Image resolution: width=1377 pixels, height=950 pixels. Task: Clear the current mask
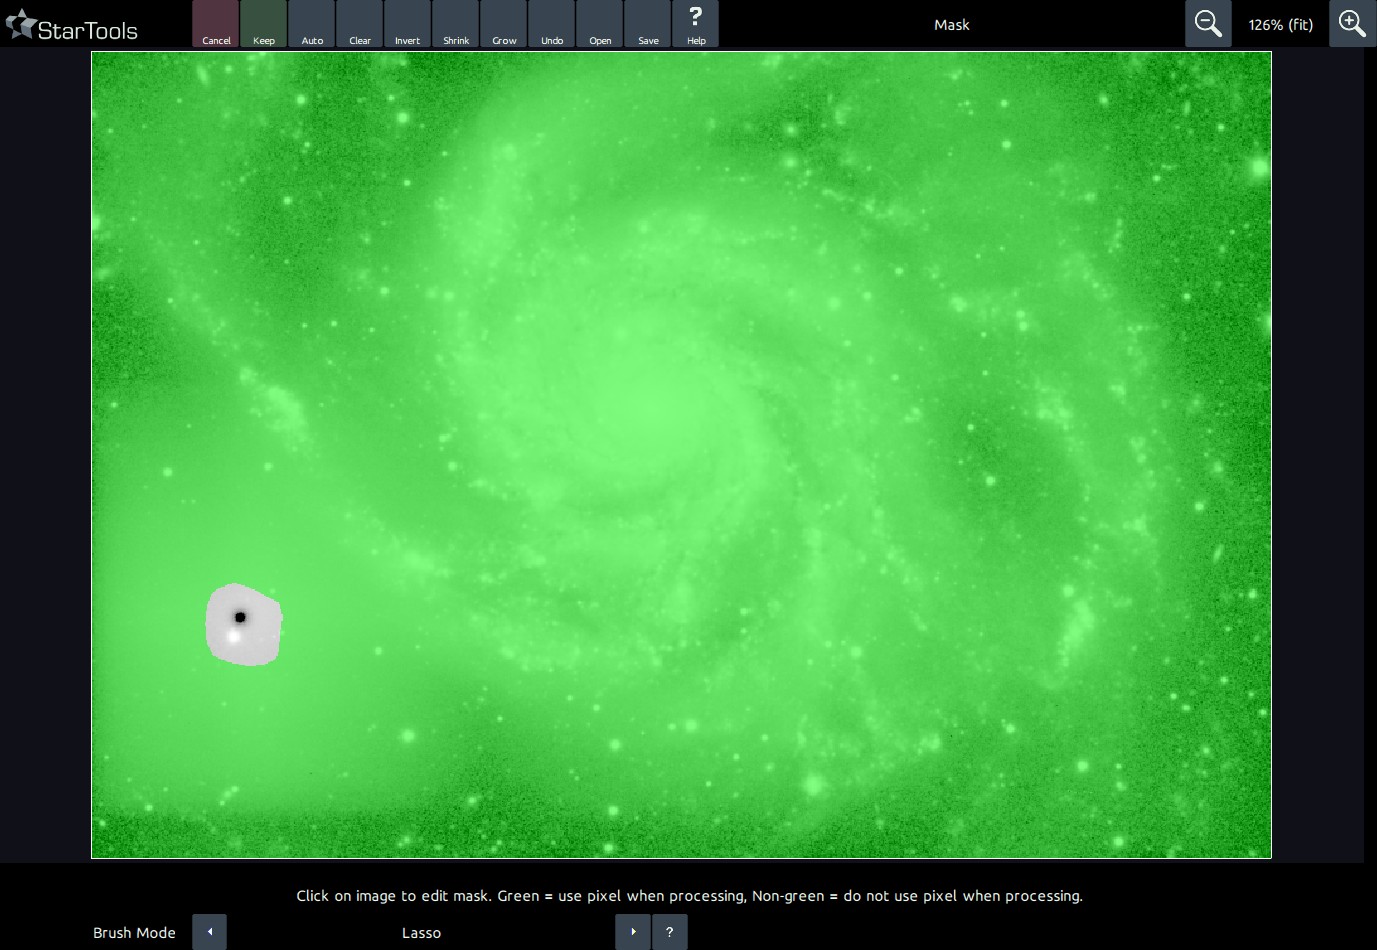(x=360, y=24)
